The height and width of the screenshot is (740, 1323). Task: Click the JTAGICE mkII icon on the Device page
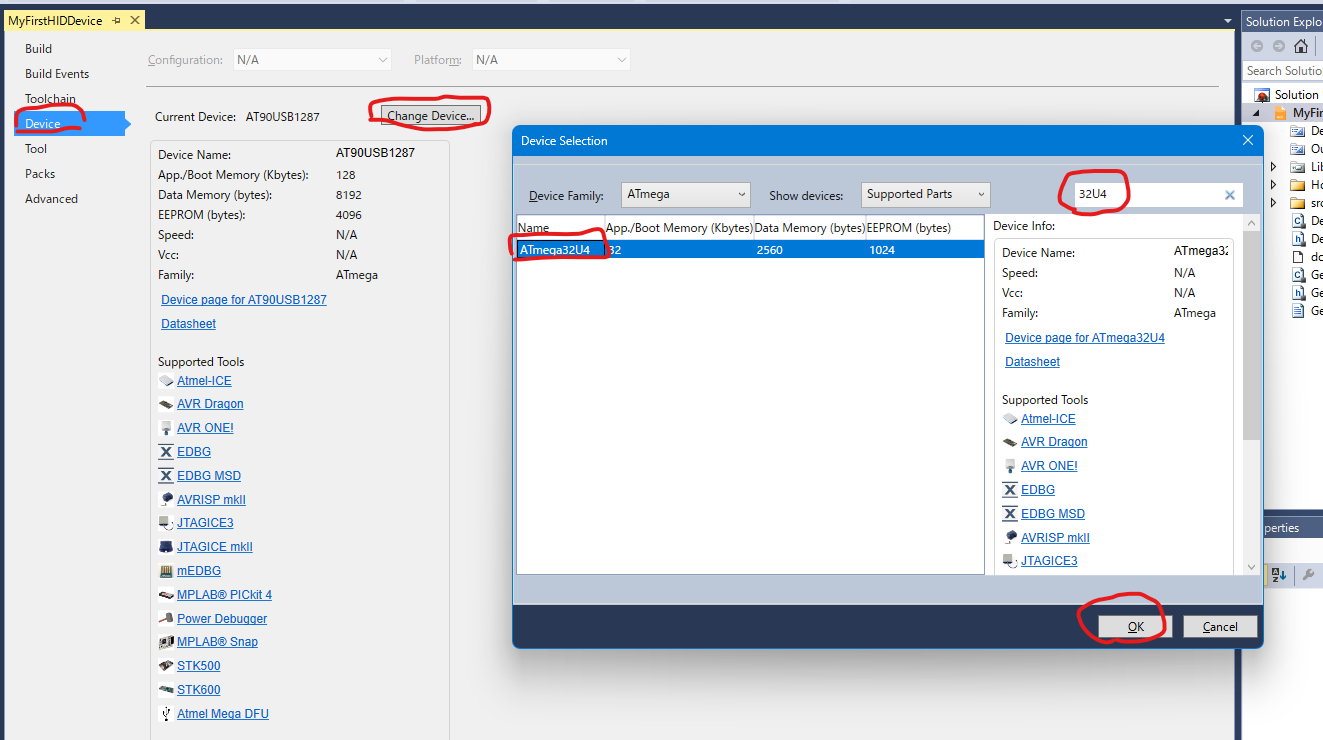[166, 547]
